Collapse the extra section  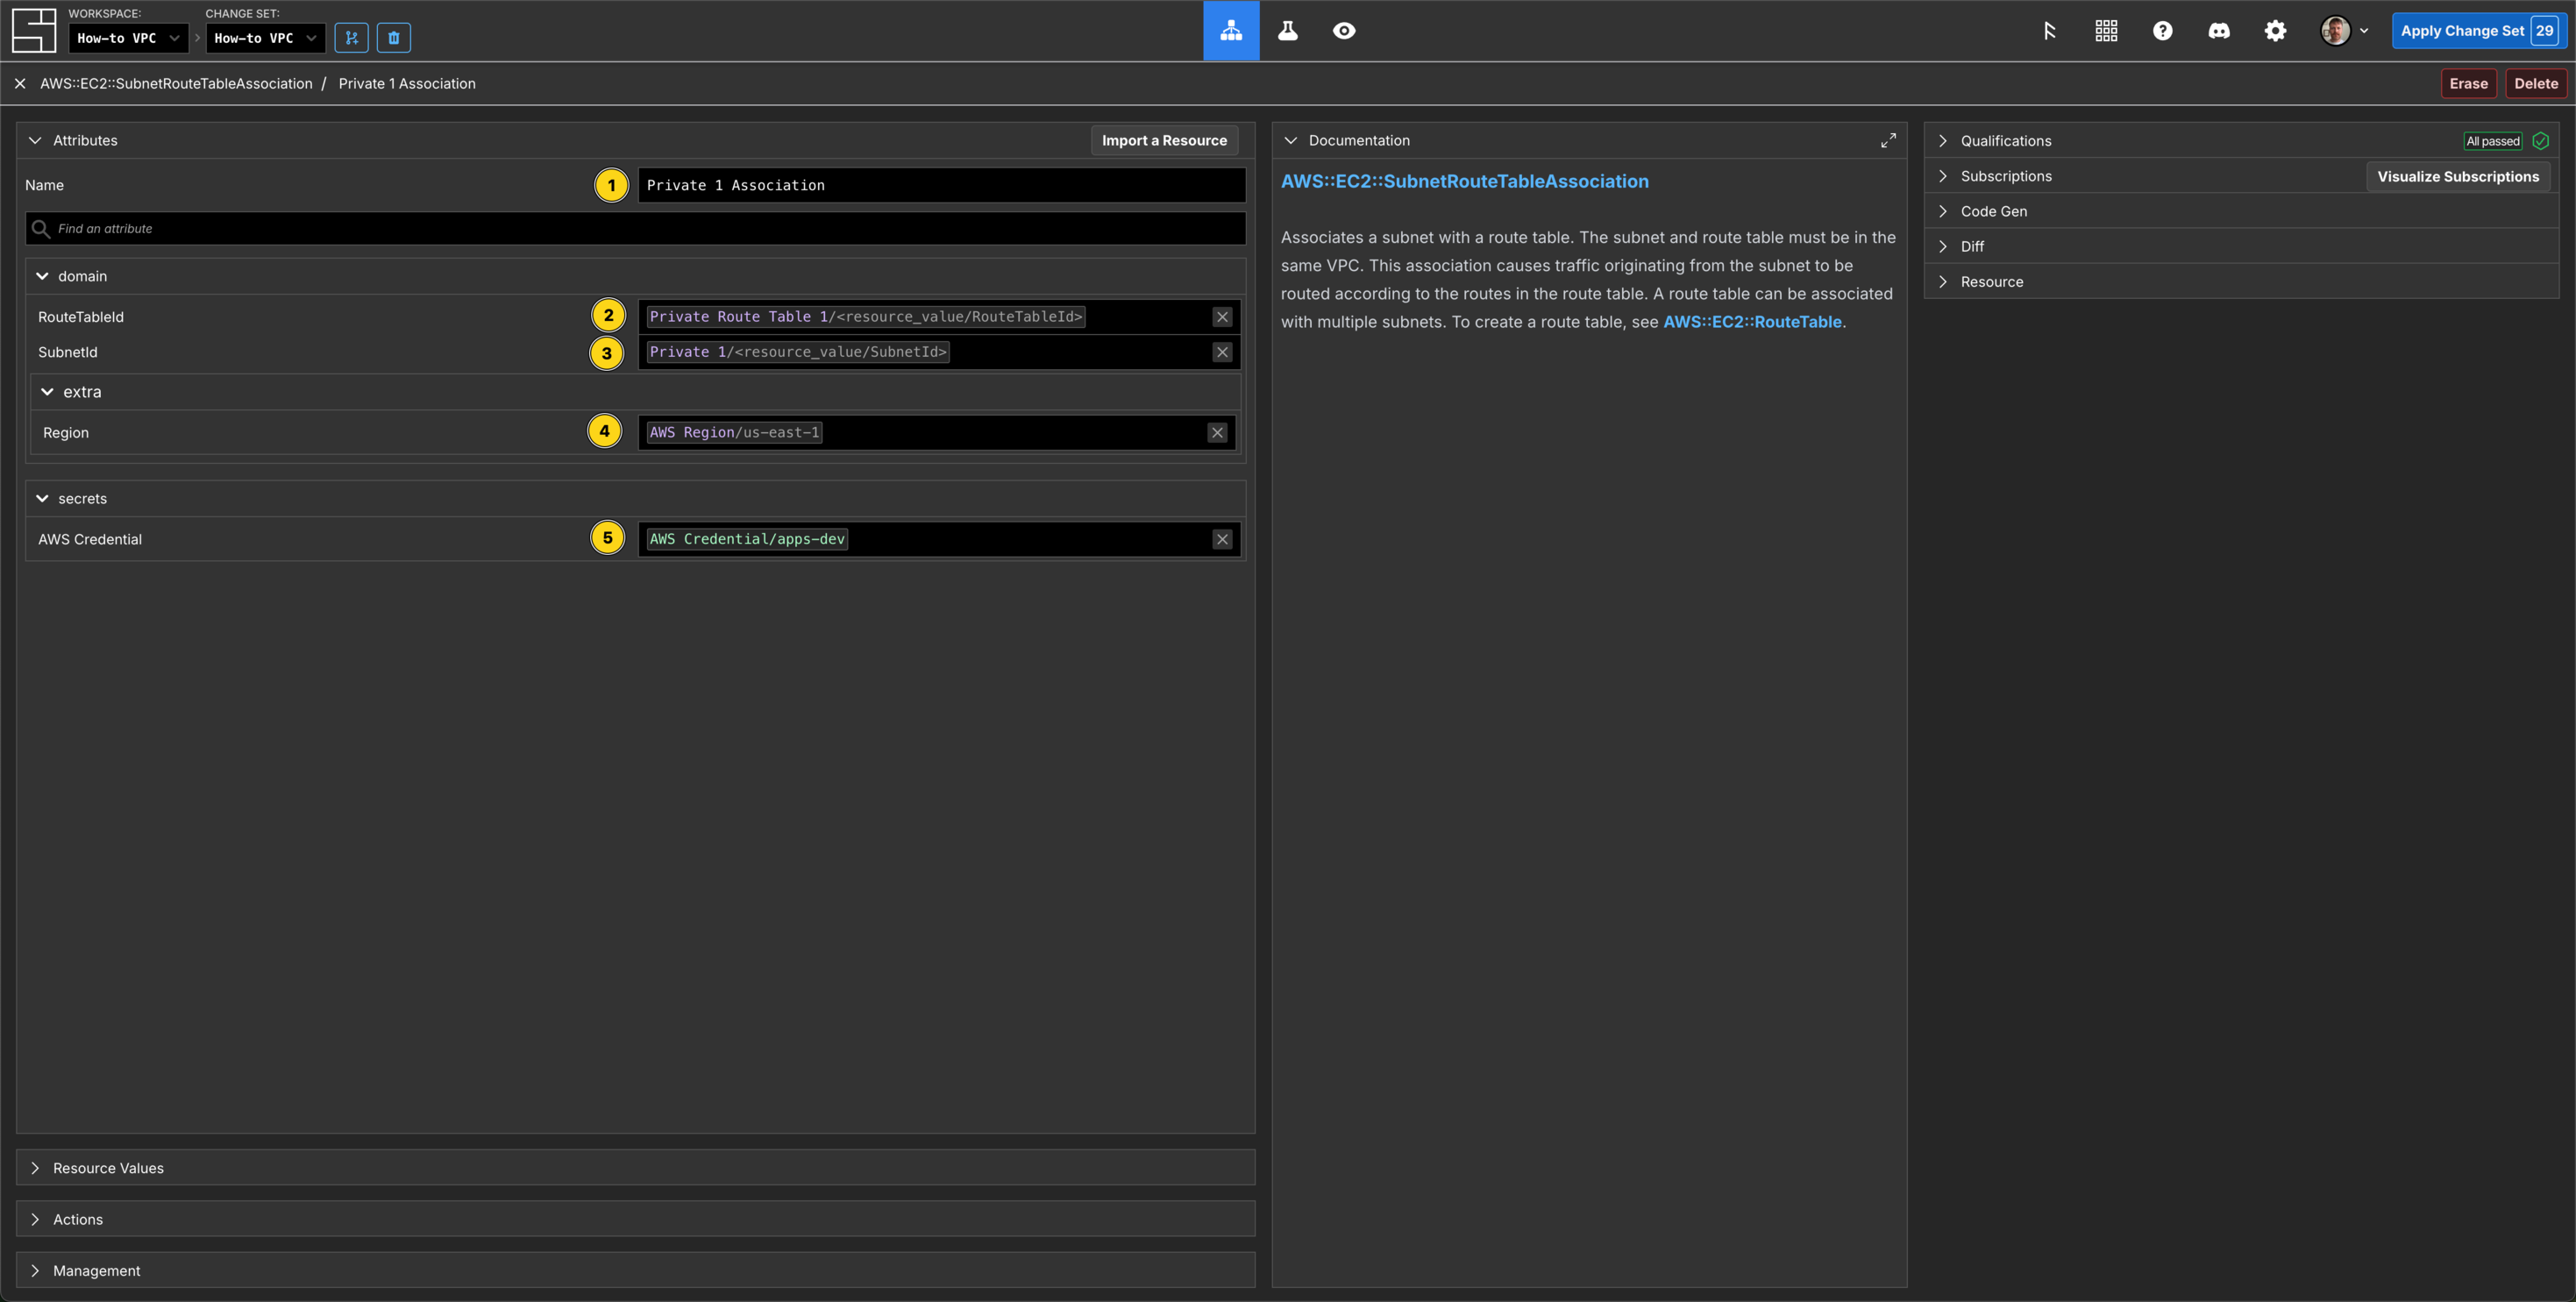tap(47, 392)
